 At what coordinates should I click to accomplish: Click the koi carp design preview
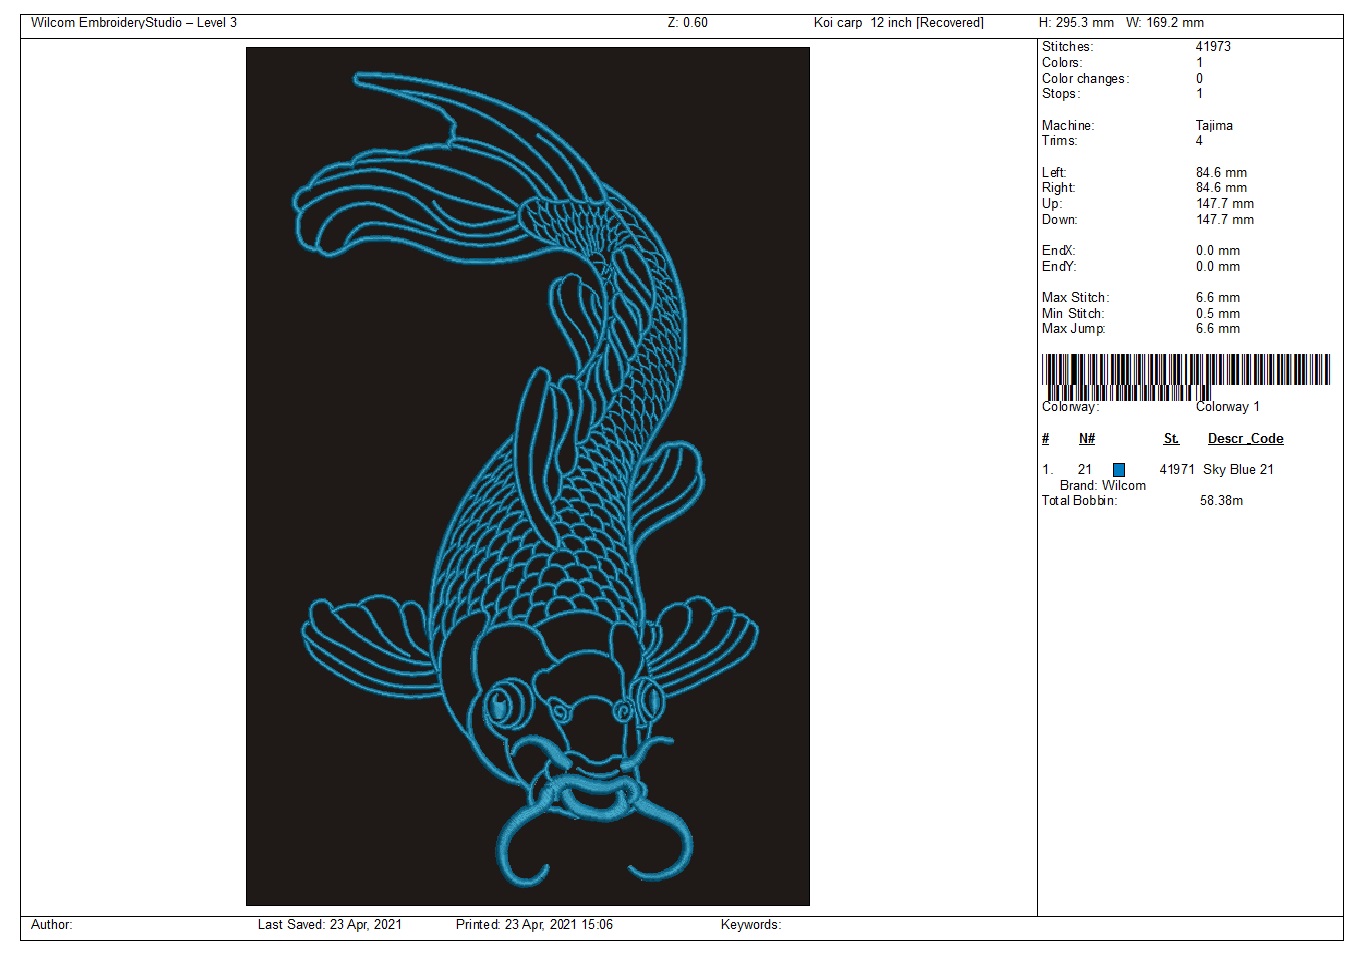click(527, 476)
